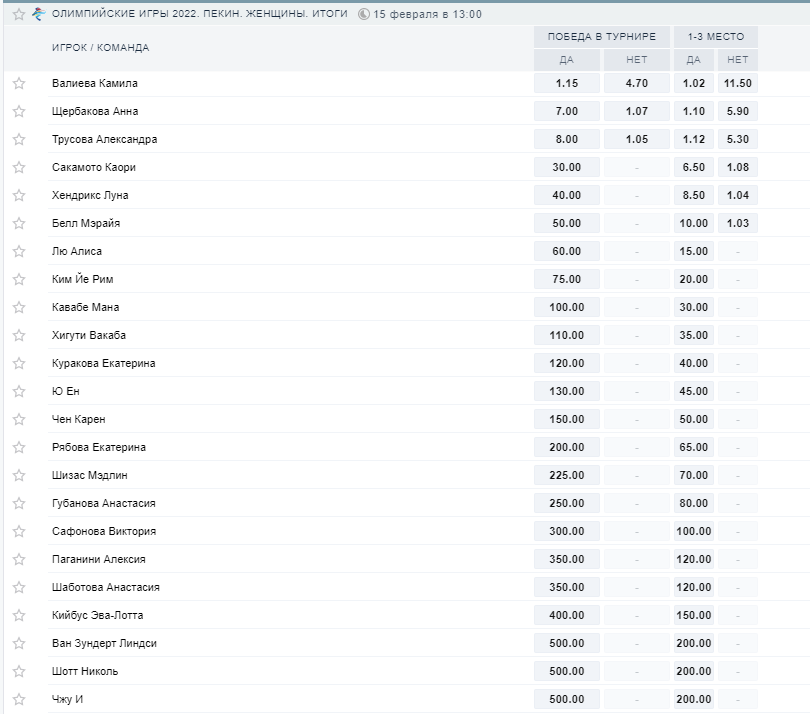Pick 4.70 odds against Валиева winning
This screenshot has height=714, width=810.
coord(636,84)
